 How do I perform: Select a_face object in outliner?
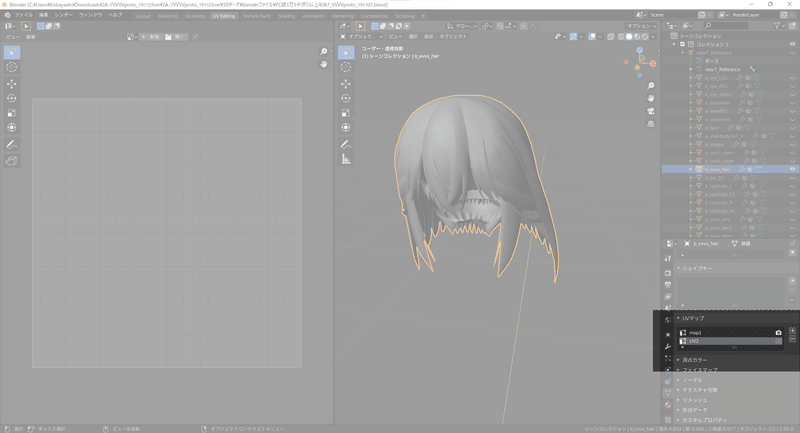[x=712, y=128]
